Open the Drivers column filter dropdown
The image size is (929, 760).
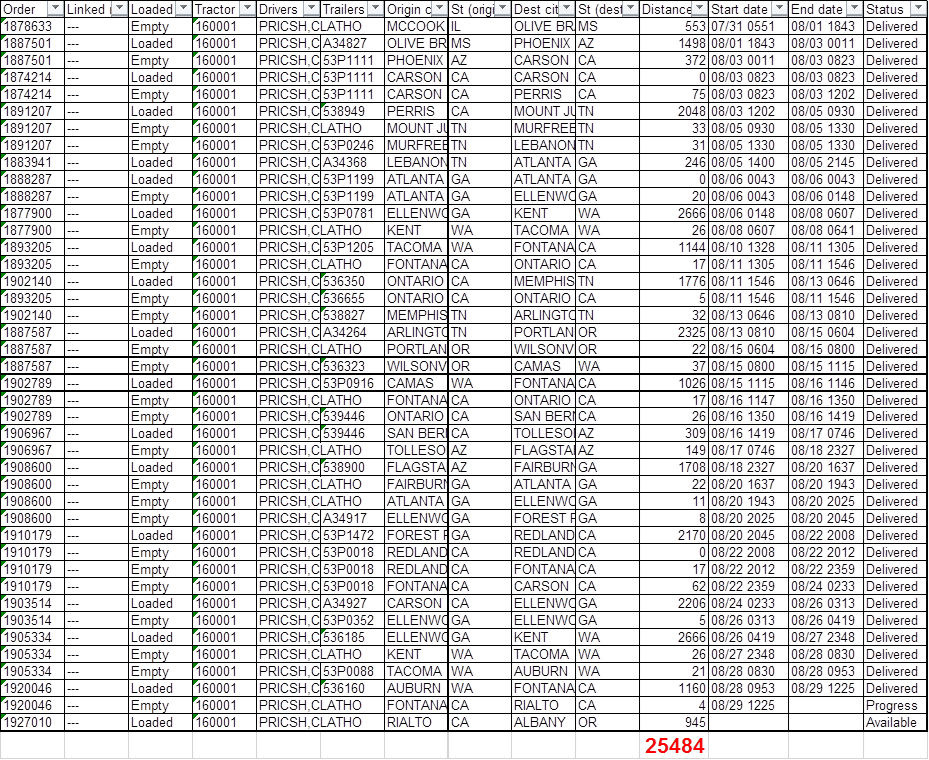point(311,9)
